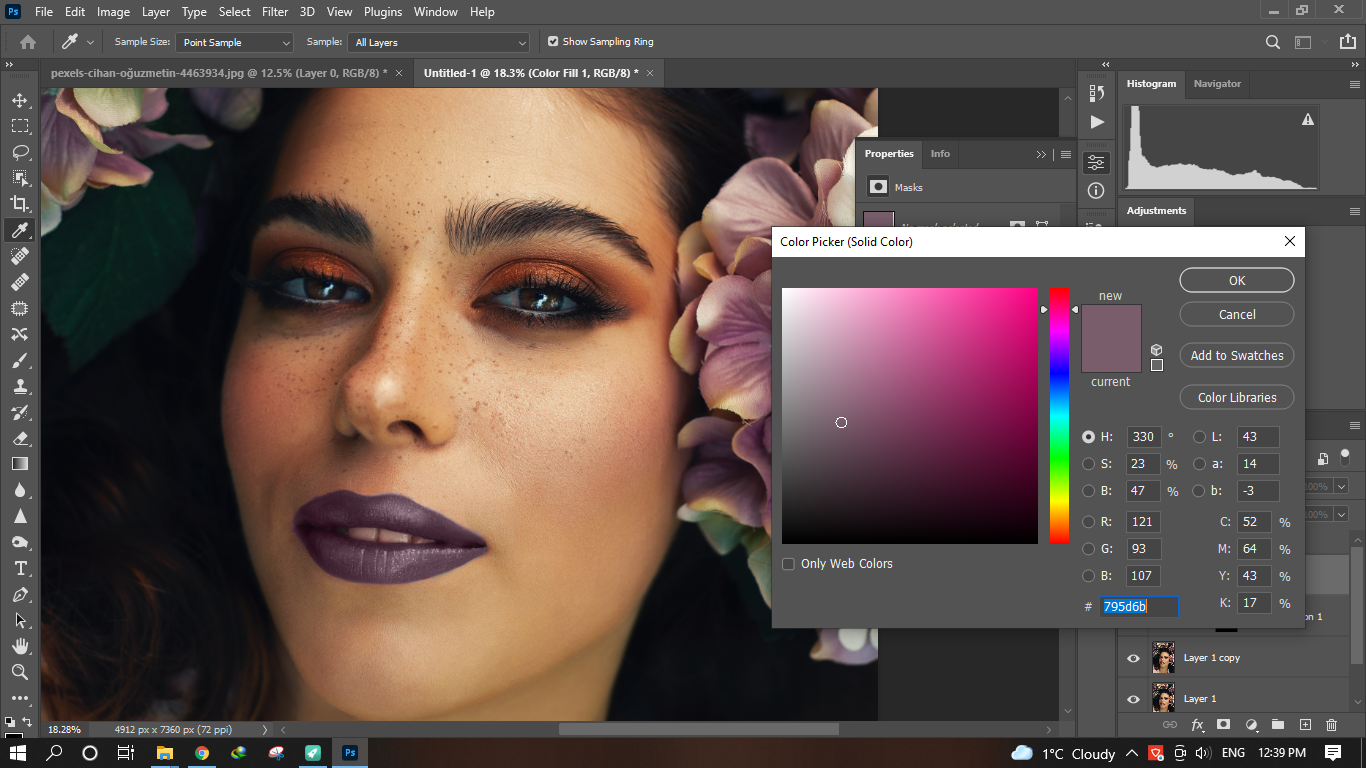This screenshot has height=768, width=1366.
Task: Click the Delete layer trash icon
Action: click(x=1331, y=725)
